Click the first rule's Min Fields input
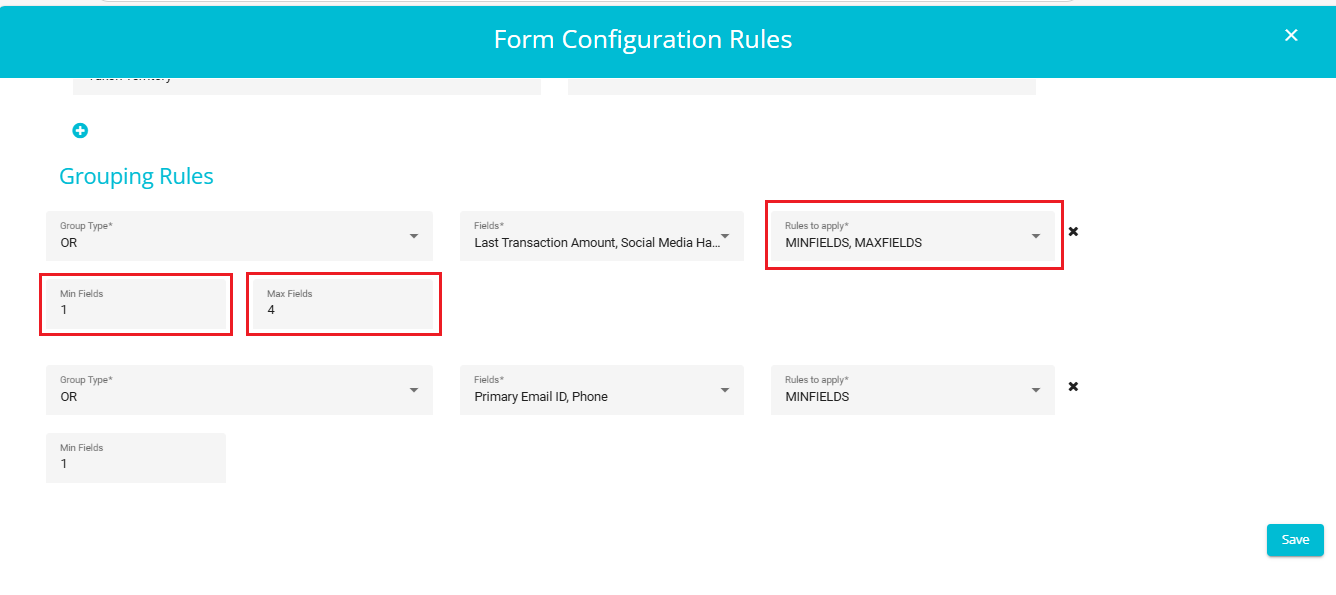 point(136,304)
